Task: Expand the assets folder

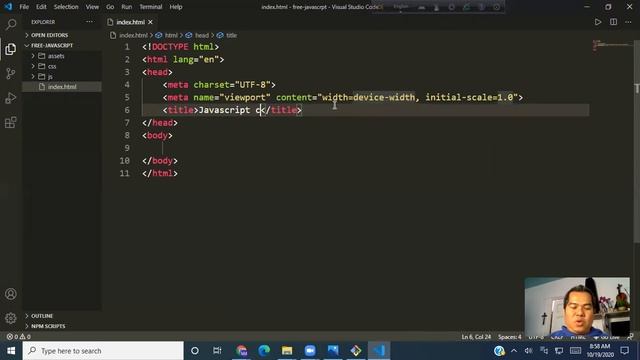Action: click(x=56, y=56)
